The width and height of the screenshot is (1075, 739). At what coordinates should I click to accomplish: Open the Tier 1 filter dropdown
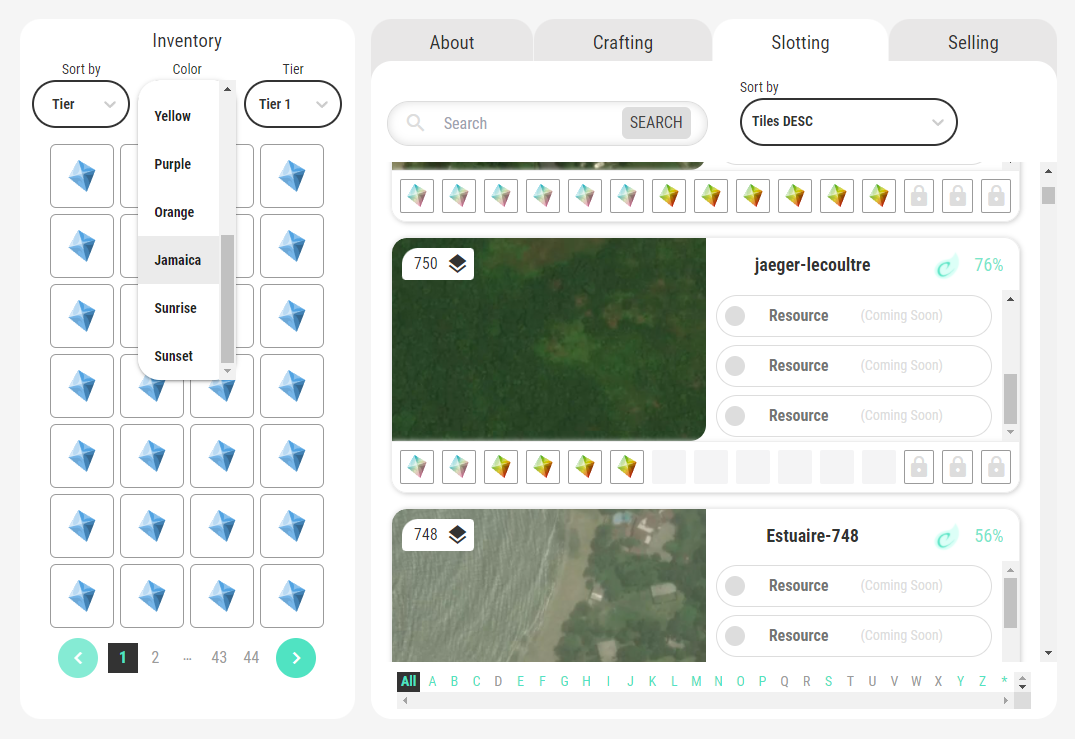coord(293,104)
